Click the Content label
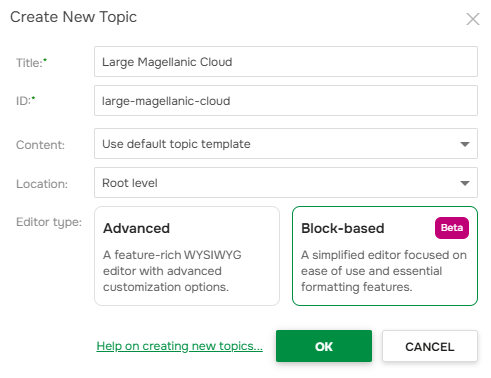The height and width of the screenshot is (378, 491). (x=40, y=145)
